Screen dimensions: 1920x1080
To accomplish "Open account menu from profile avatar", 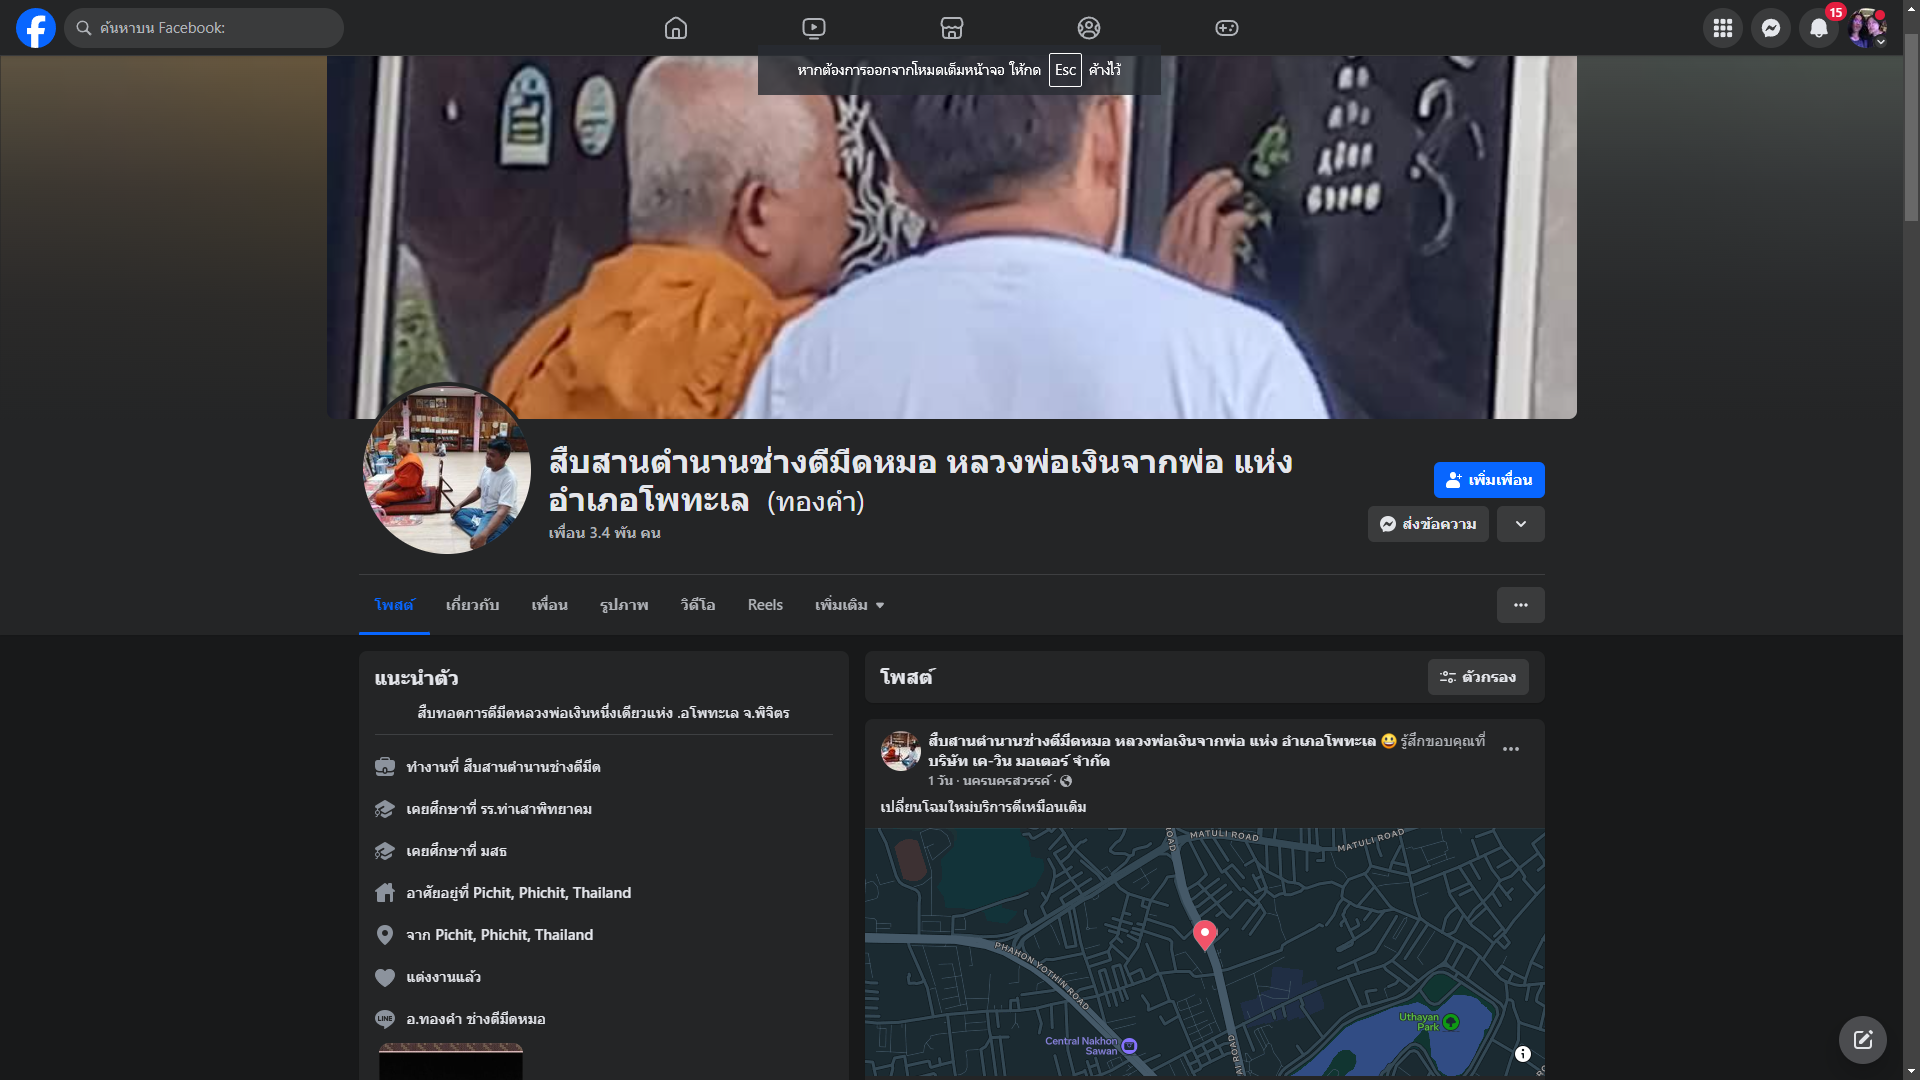I will pyautogui.click(x=1866, y=28).
